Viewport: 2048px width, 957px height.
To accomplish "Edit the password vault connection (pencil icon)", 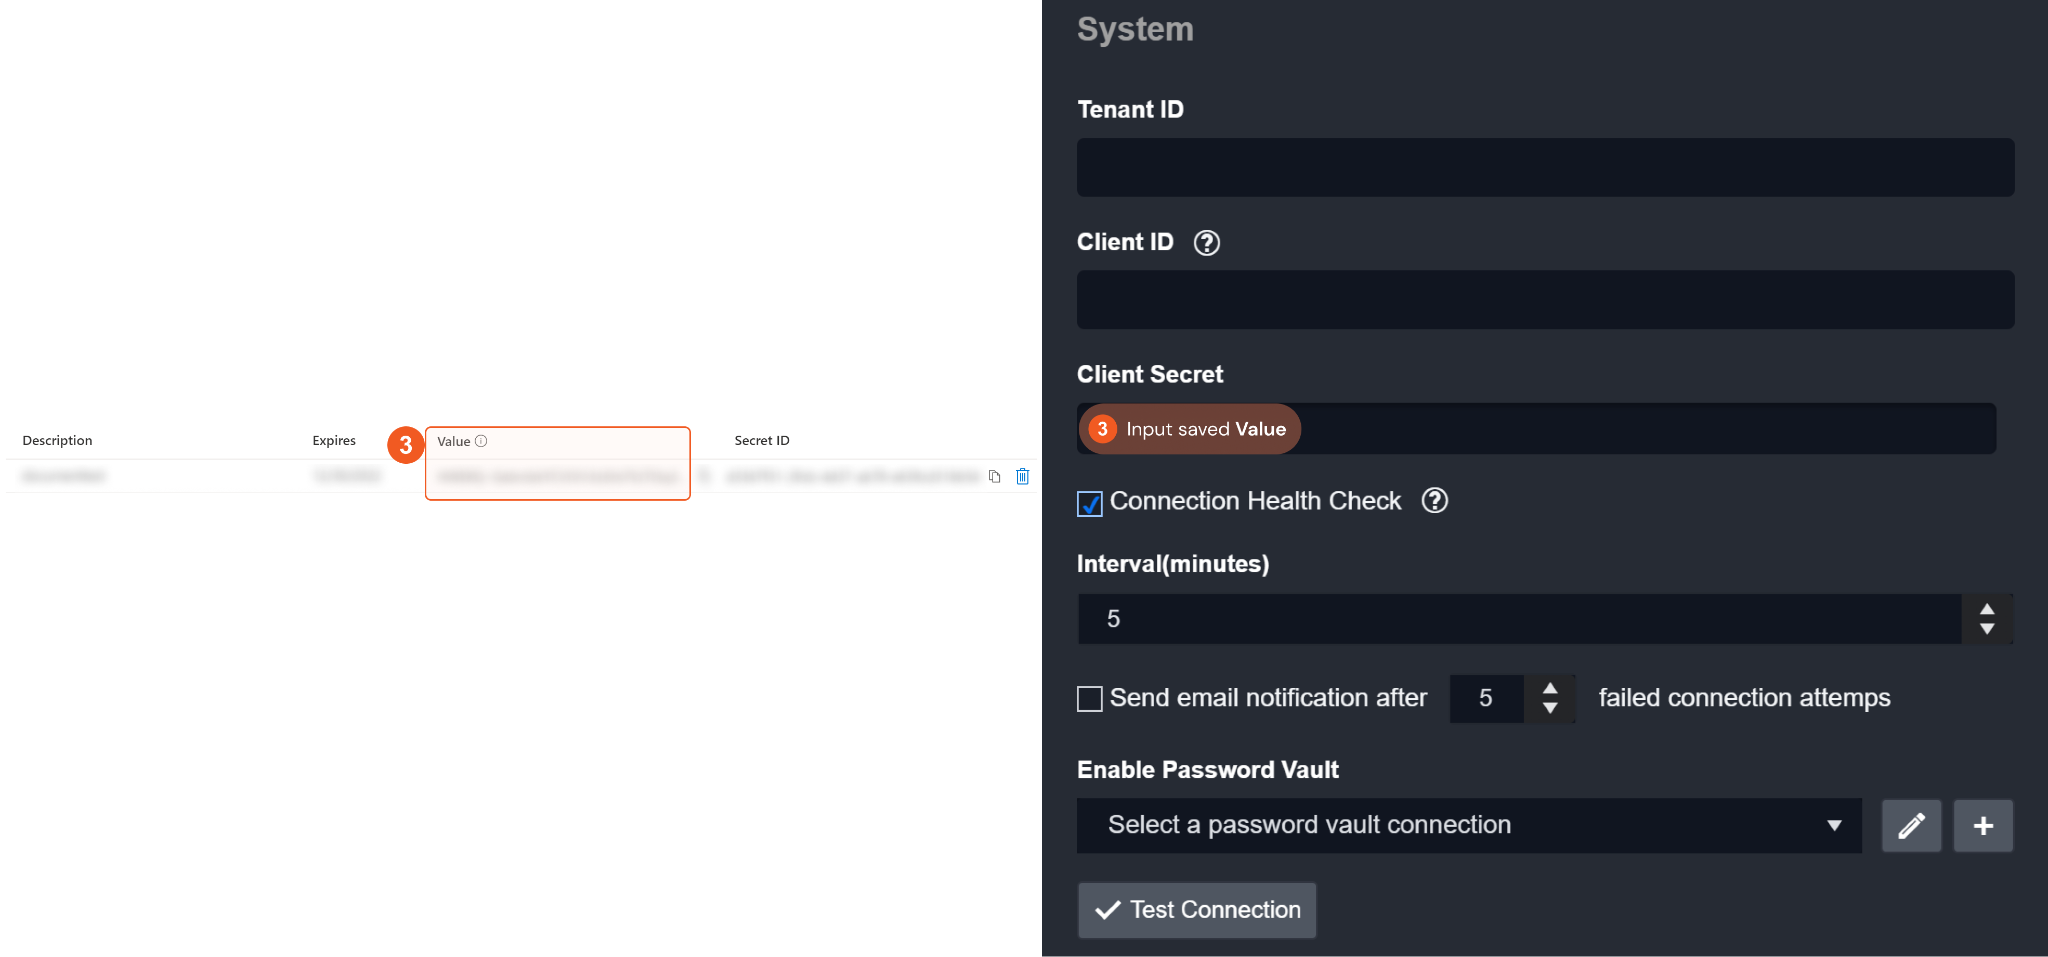I will point(1911,826).
